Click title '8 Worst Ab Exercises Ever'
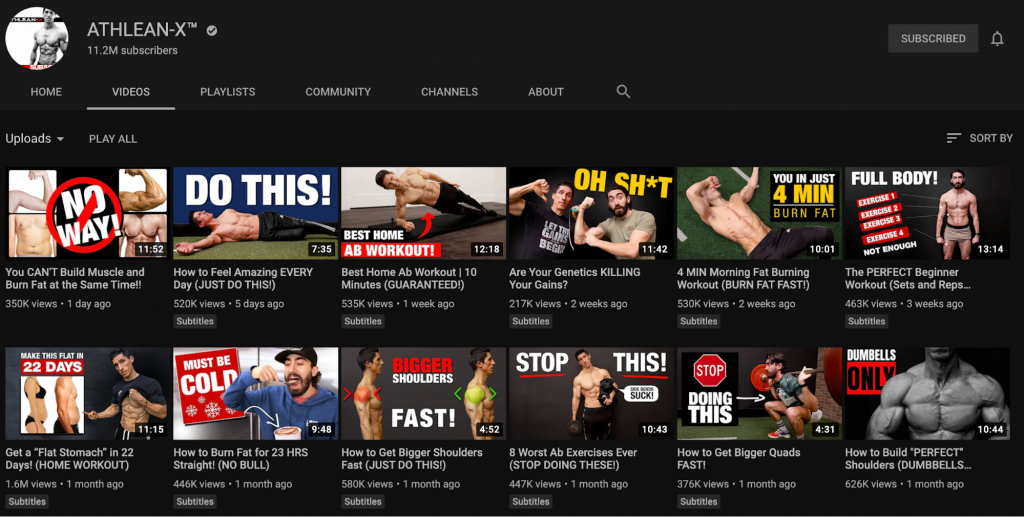Screen dimensions: 1024x517 573,458
